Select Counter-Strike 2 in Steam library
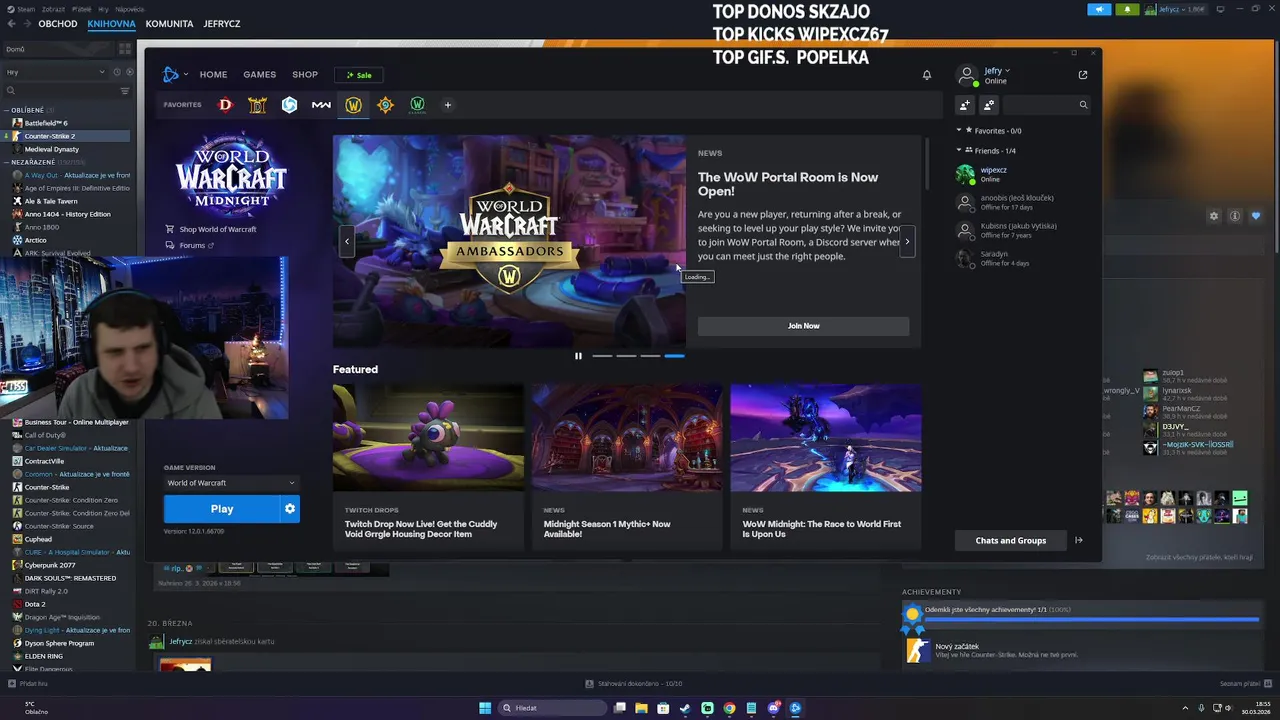The image size is (1280, 720). point(66,136)
